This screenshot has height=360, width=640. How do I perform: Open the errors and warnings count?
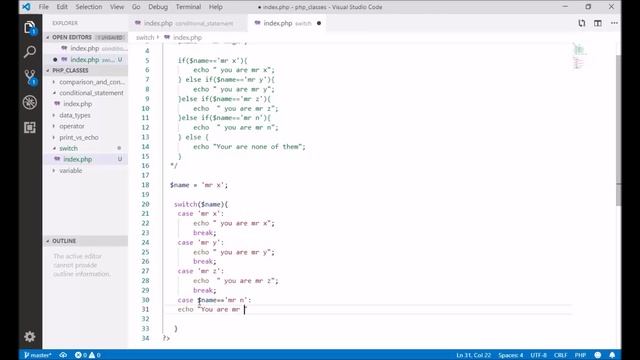tap(88, 355)
